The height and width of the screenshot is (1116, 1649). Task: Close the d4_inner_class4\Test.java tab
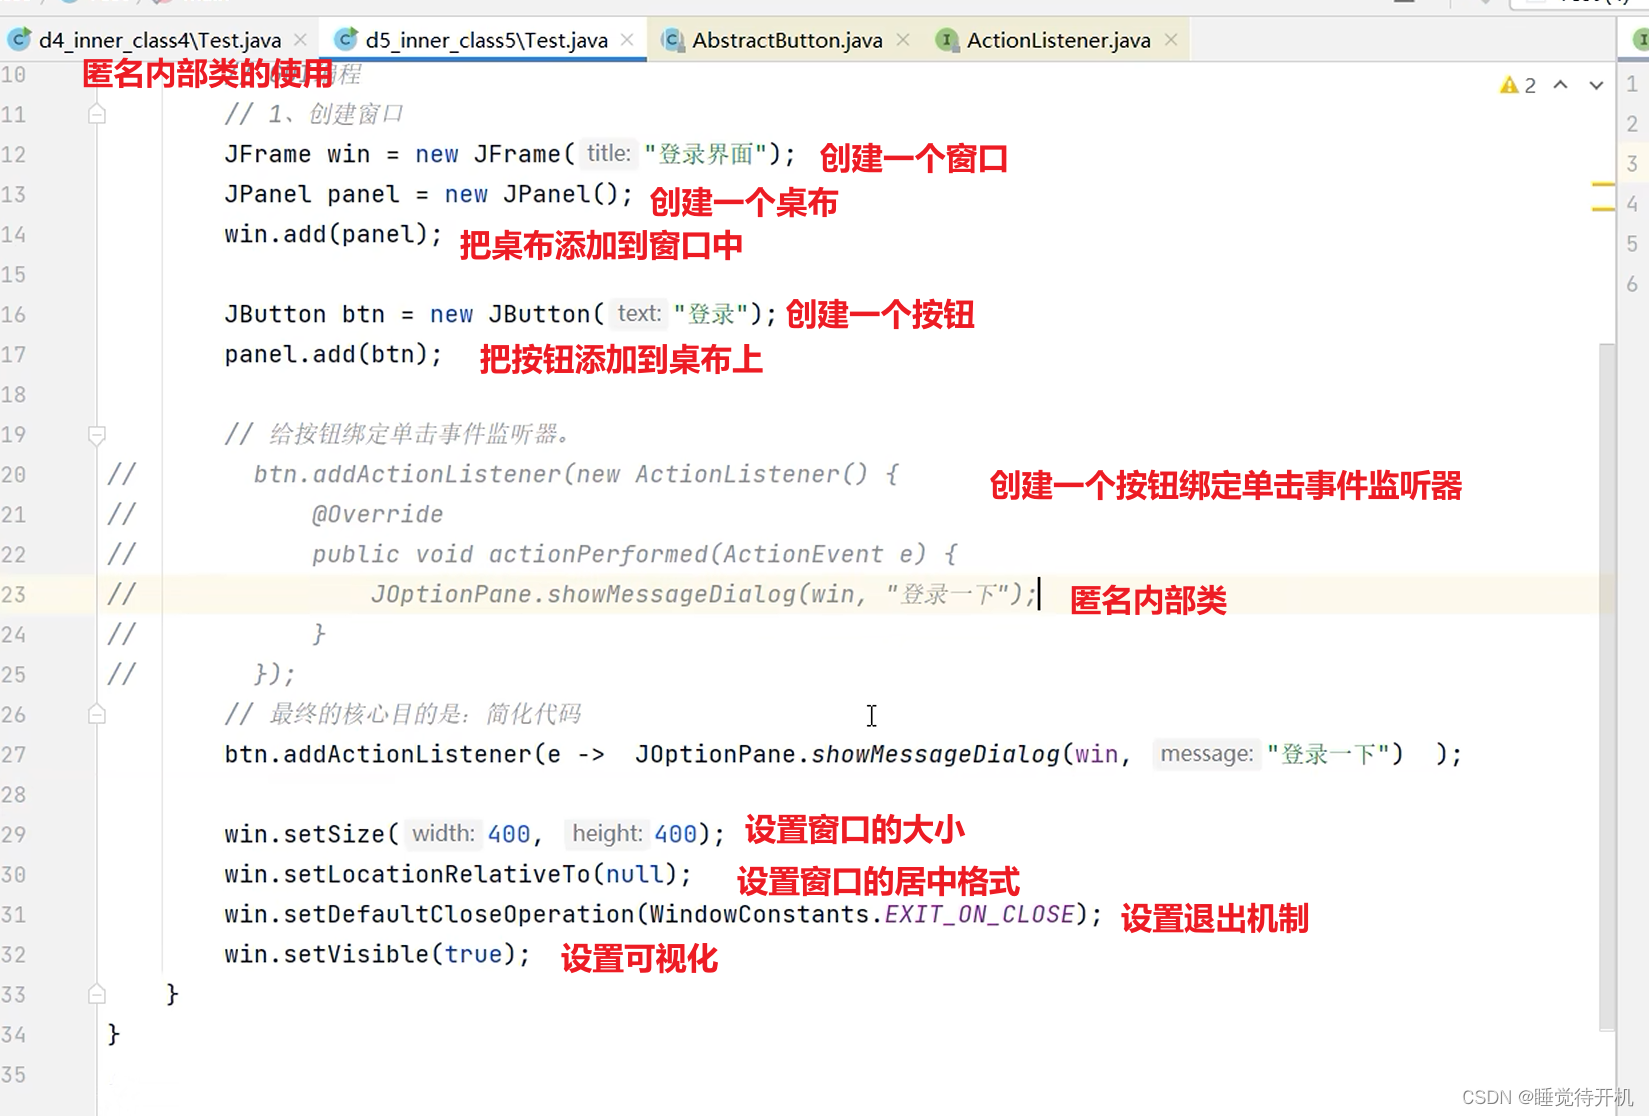(x=300, y=40)
